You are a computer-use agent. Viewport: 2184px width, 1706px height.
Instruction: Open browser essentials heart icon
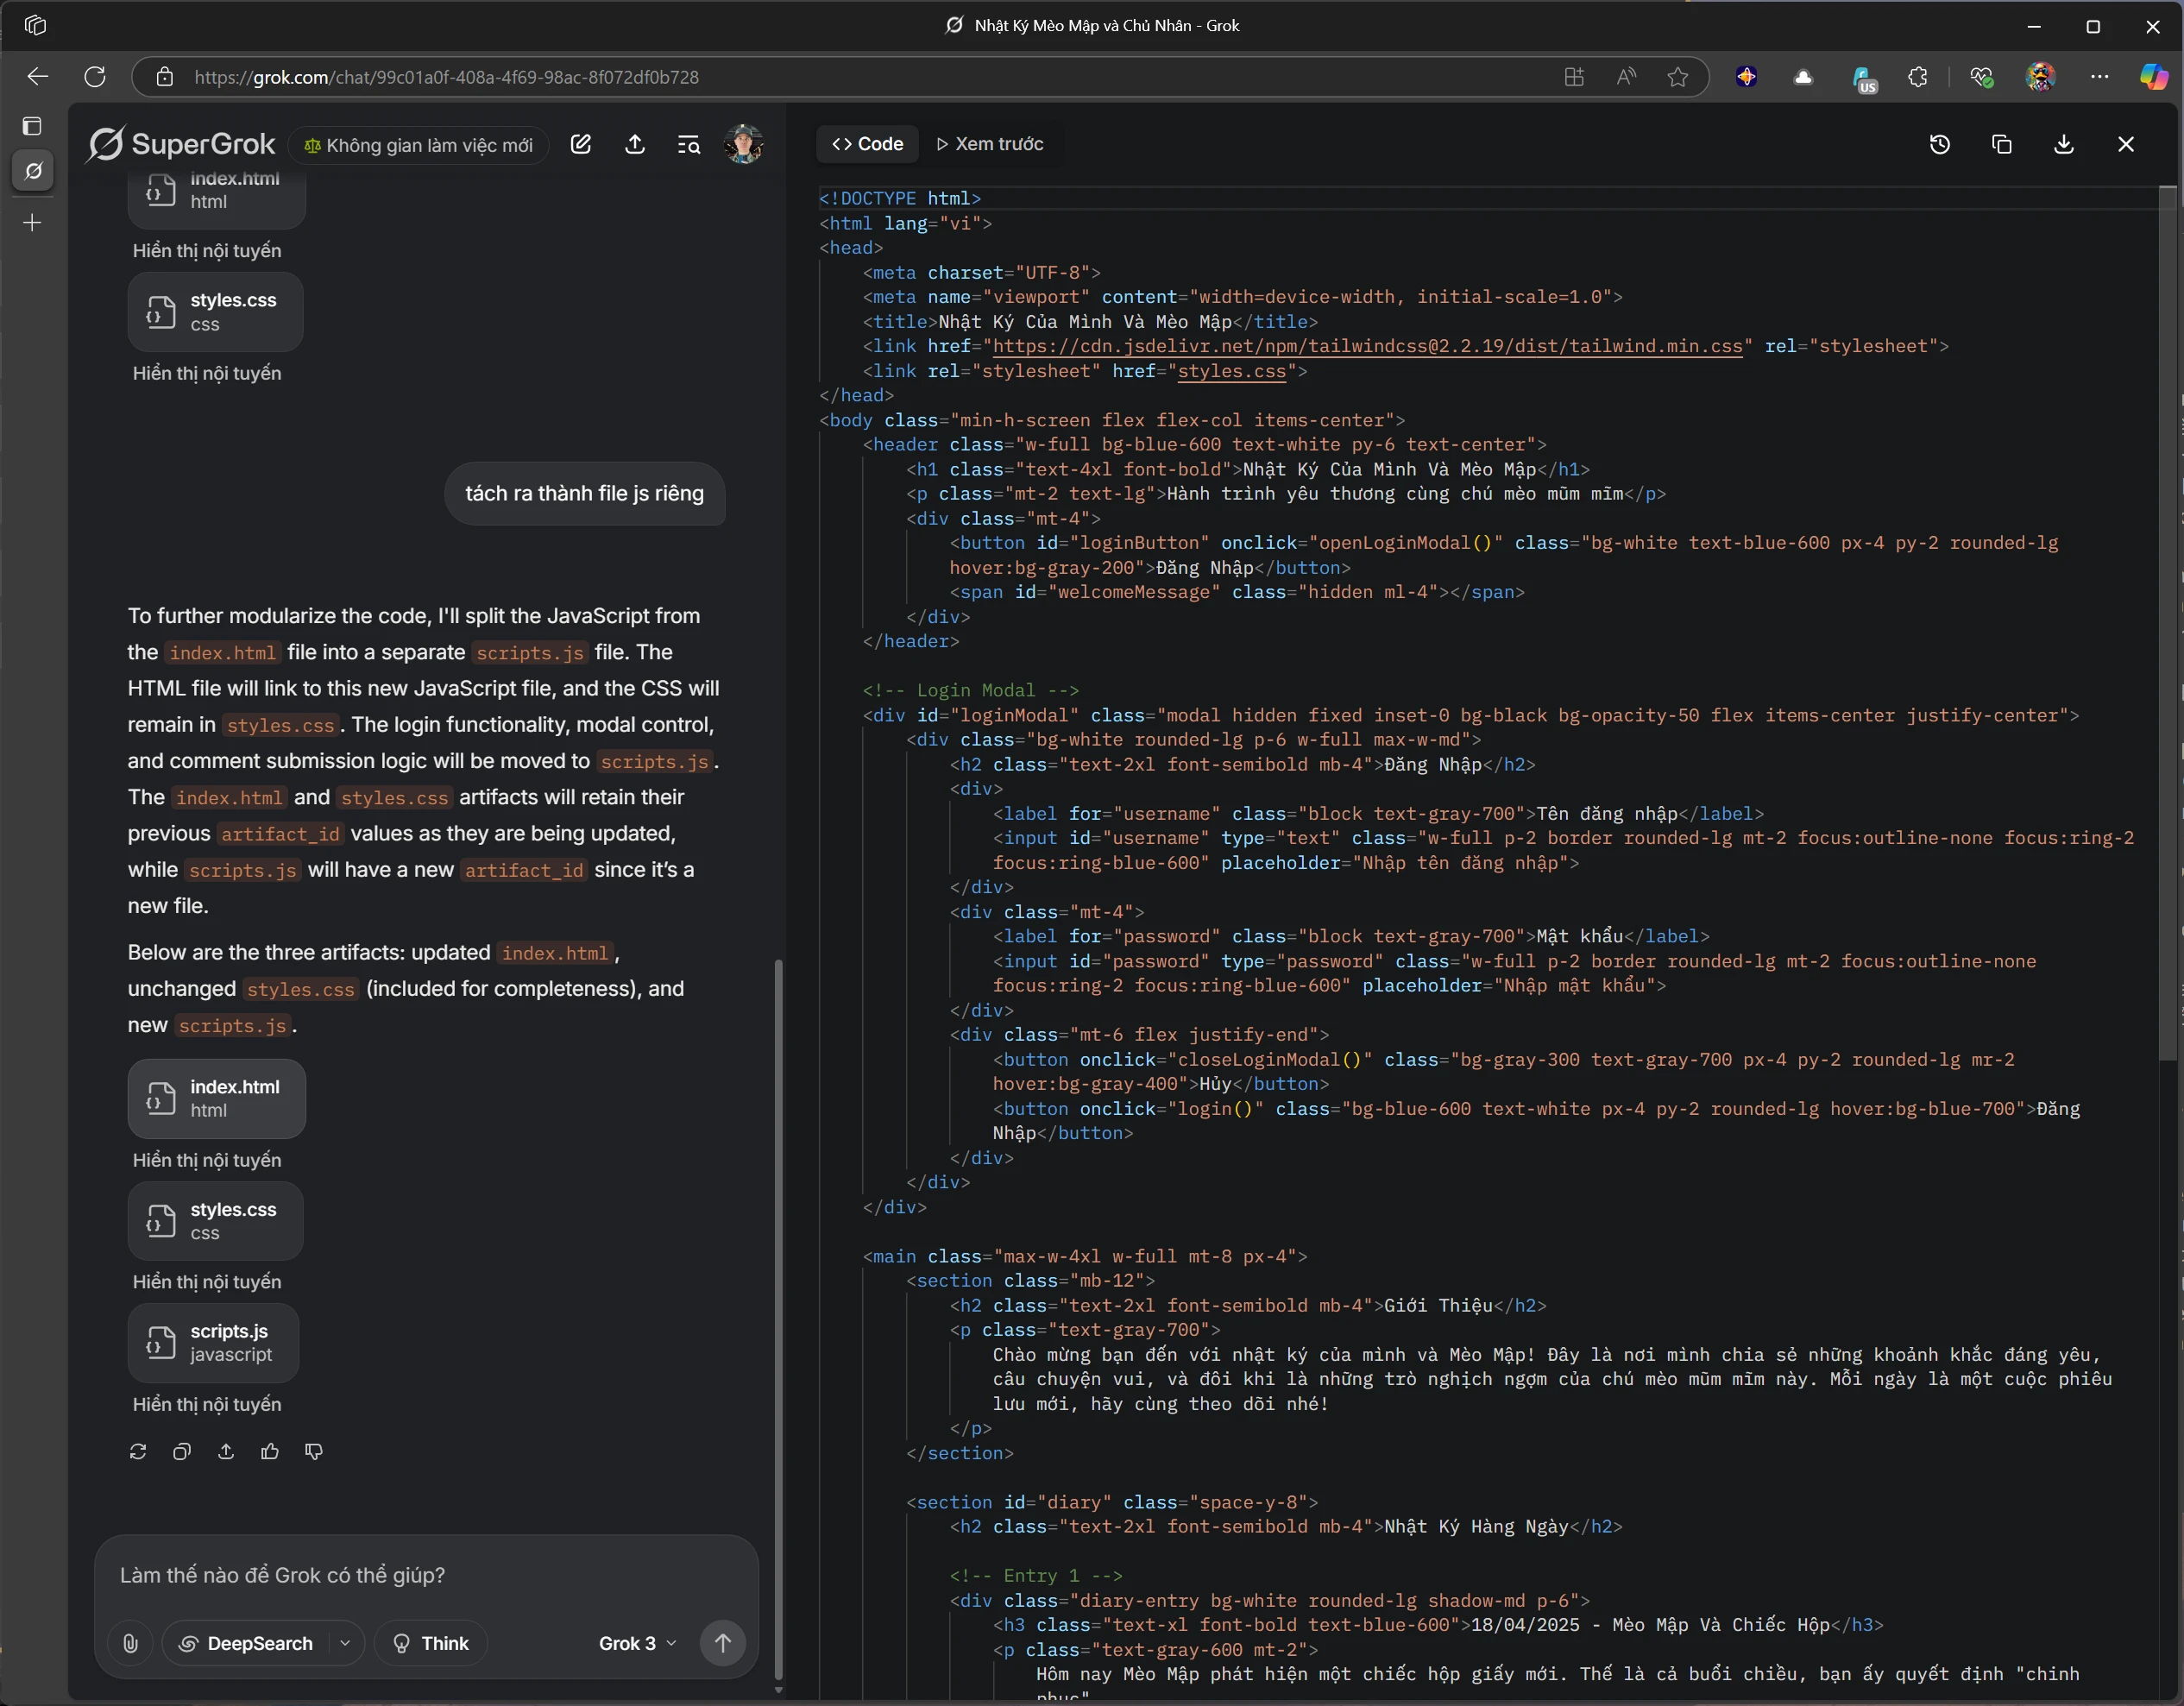[1981, 77]
